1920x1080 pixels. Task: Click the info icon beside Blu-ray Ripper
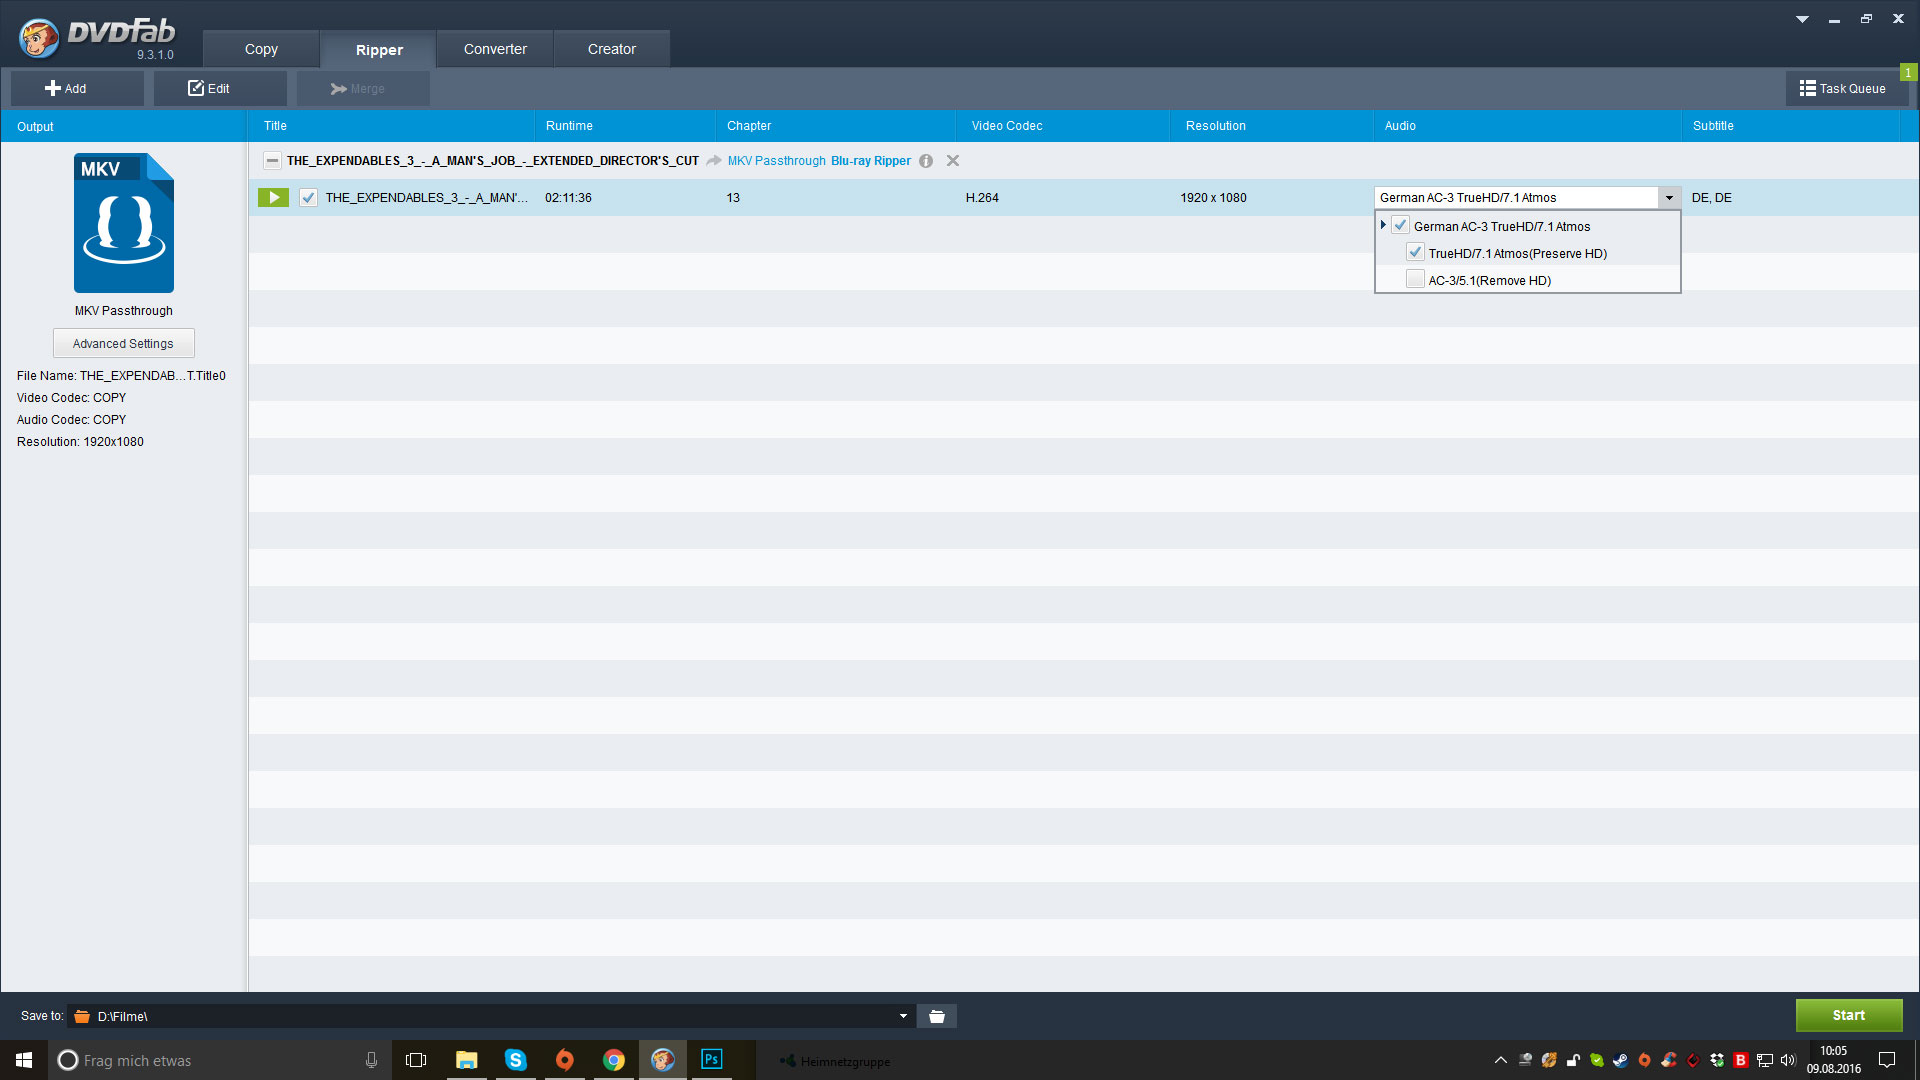click(926, 161)
